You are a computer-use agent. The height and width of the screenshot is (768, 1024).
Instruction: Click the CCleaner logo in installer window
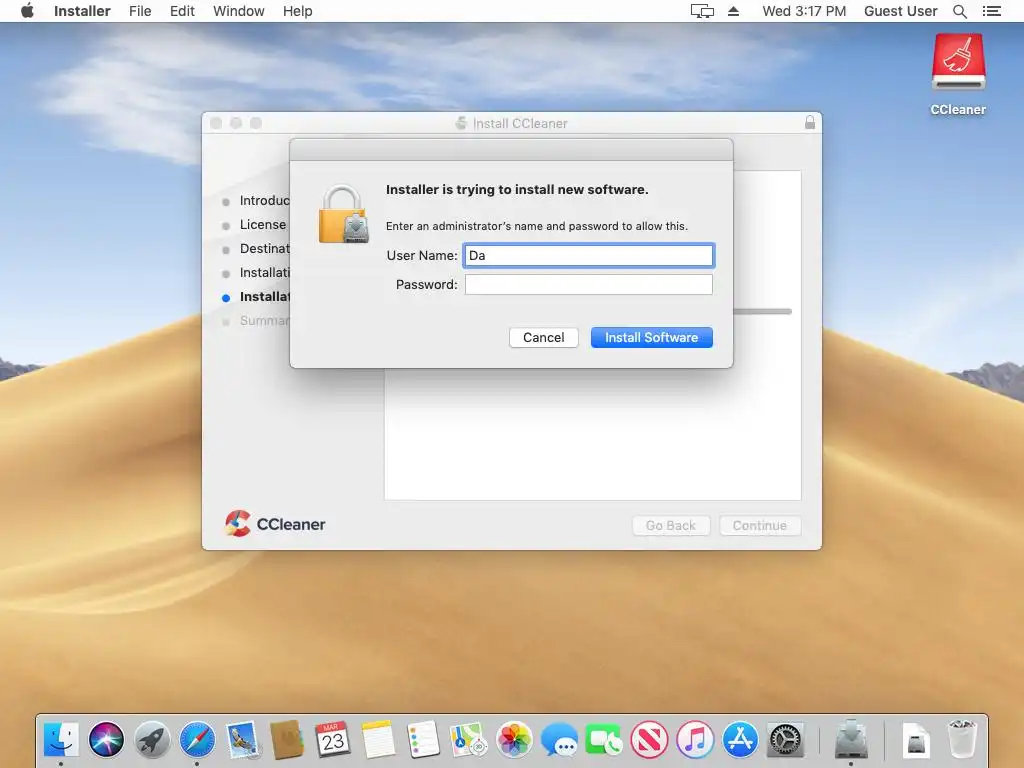tap(274, 524)
